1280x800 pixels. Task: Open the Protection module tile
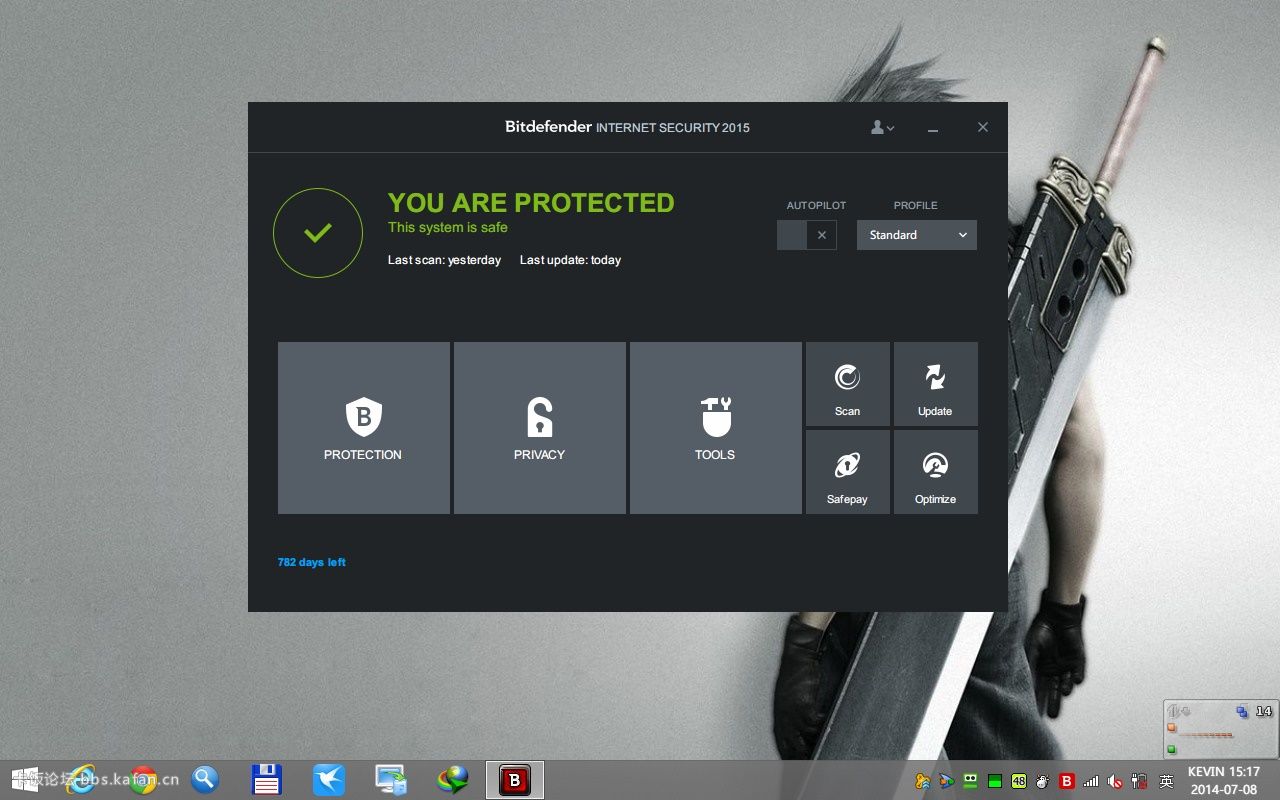tap(364, 428)
